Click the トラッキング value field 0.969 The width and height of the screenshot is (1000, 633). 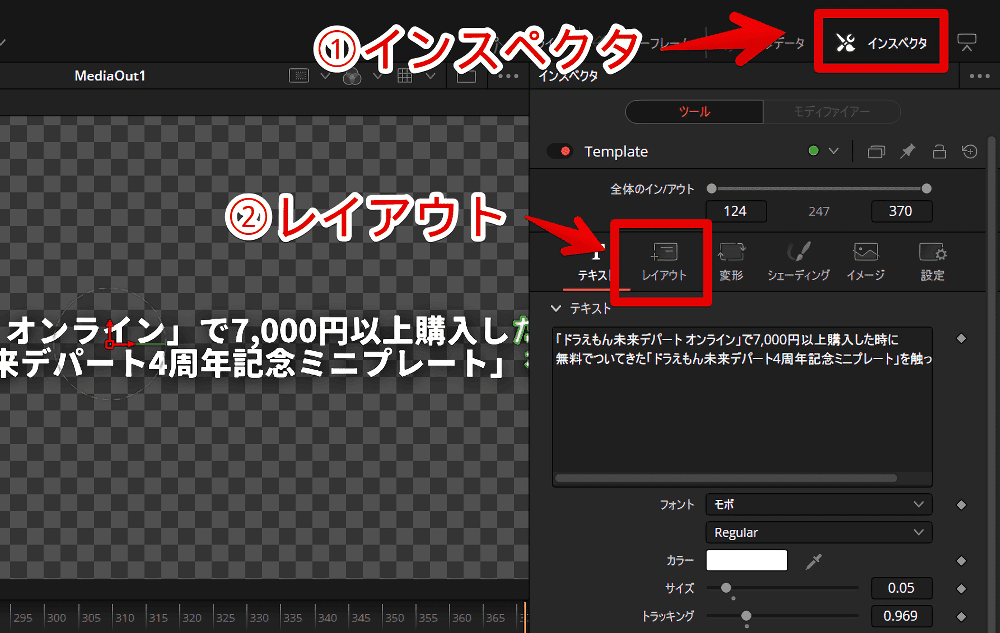(901, 616)
